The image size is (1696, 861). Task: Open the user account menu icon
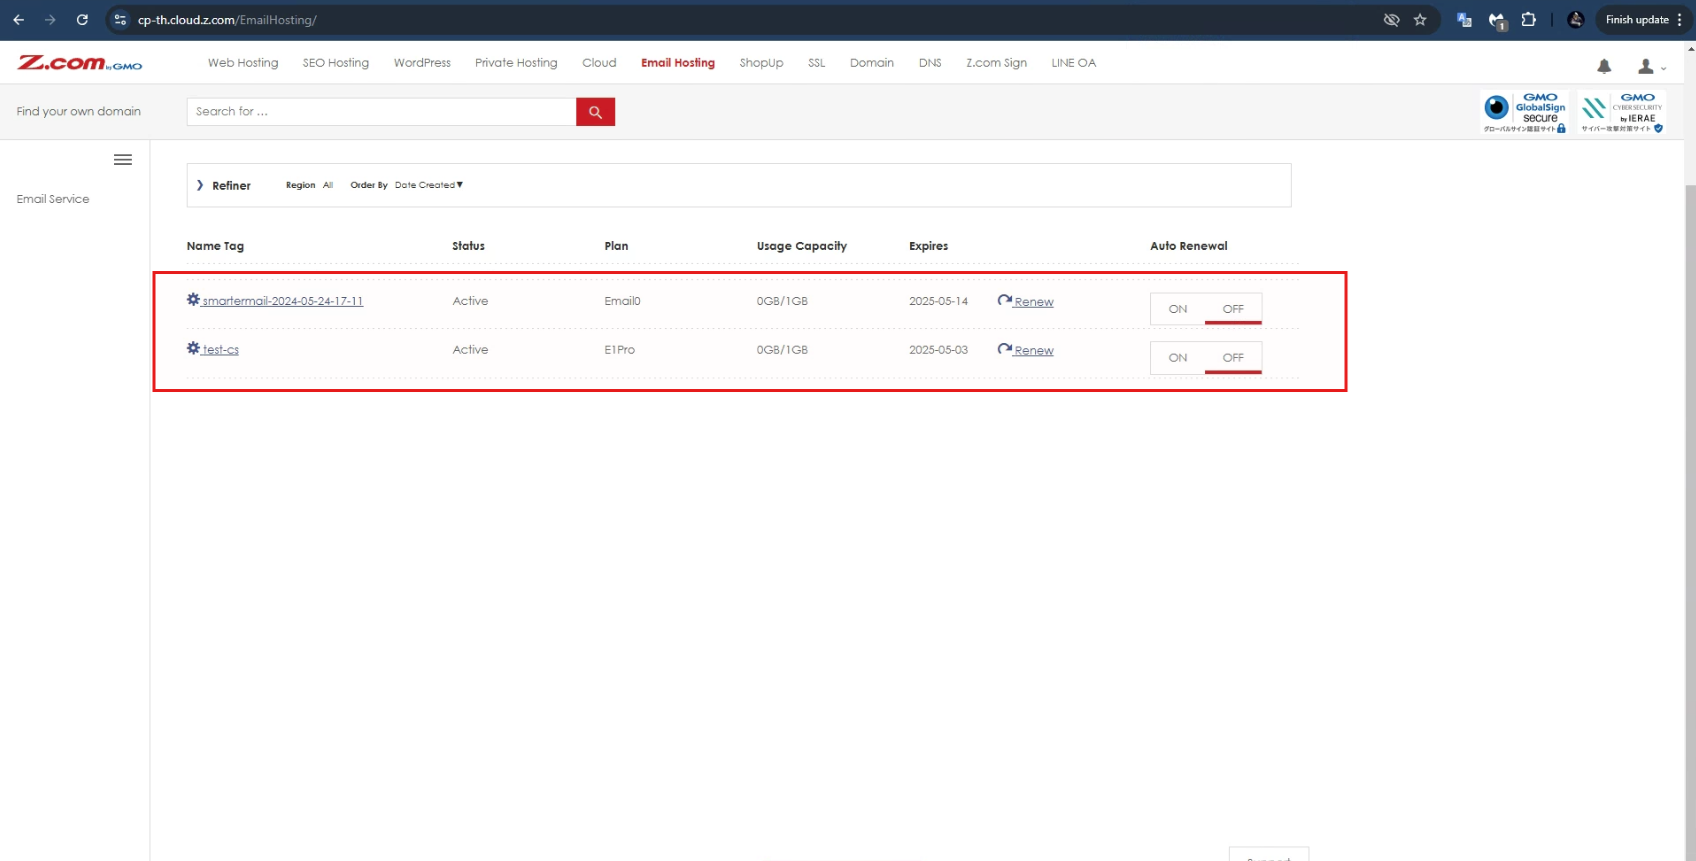(1646, 66)
